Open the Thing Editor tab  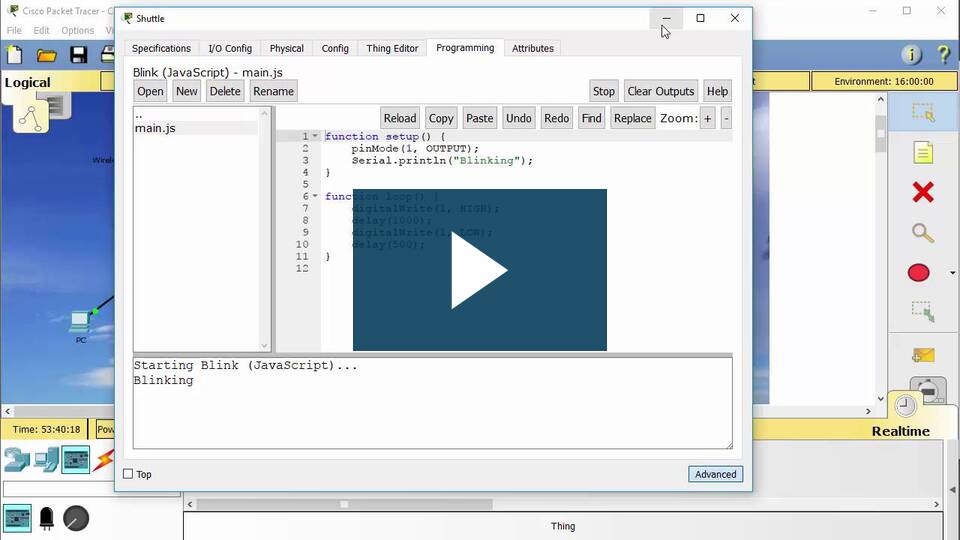click(x=392, y=48)
